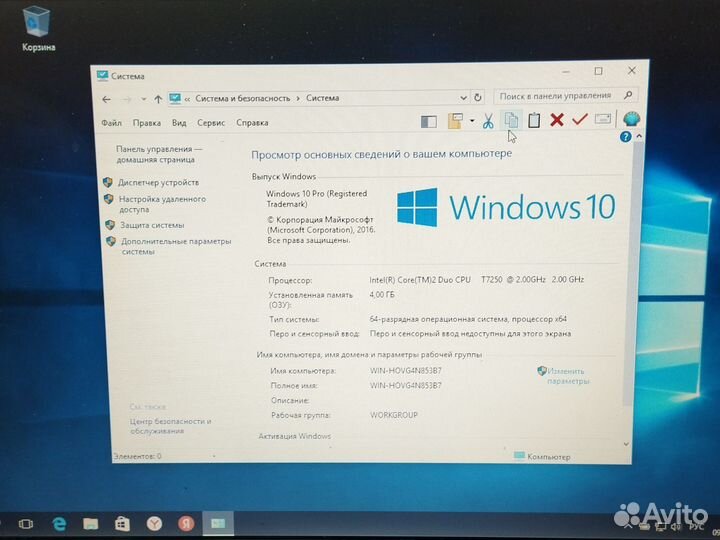Click the views layout toolbar icon
The width and height of the screenshot is (720, 540).
(455, 121)
